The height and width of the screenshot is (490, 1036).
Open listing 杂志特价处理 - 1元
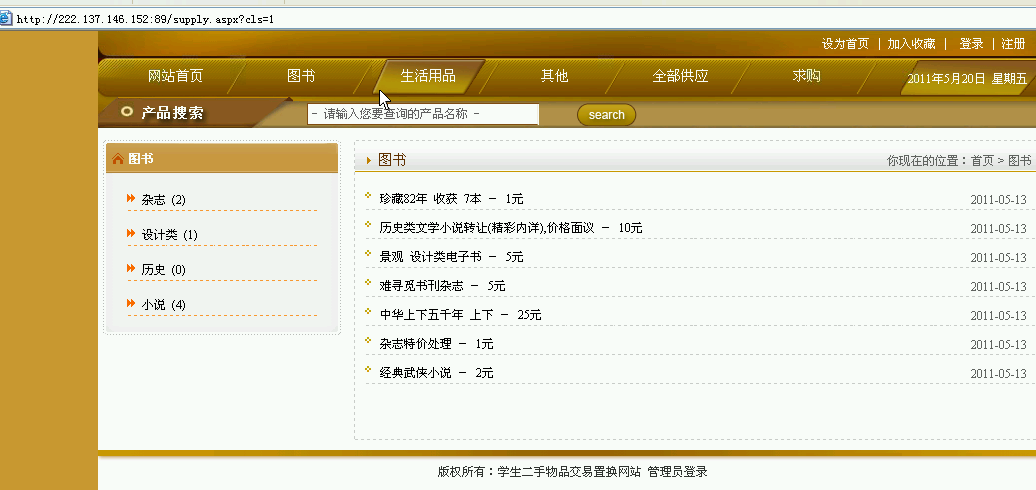436,344
